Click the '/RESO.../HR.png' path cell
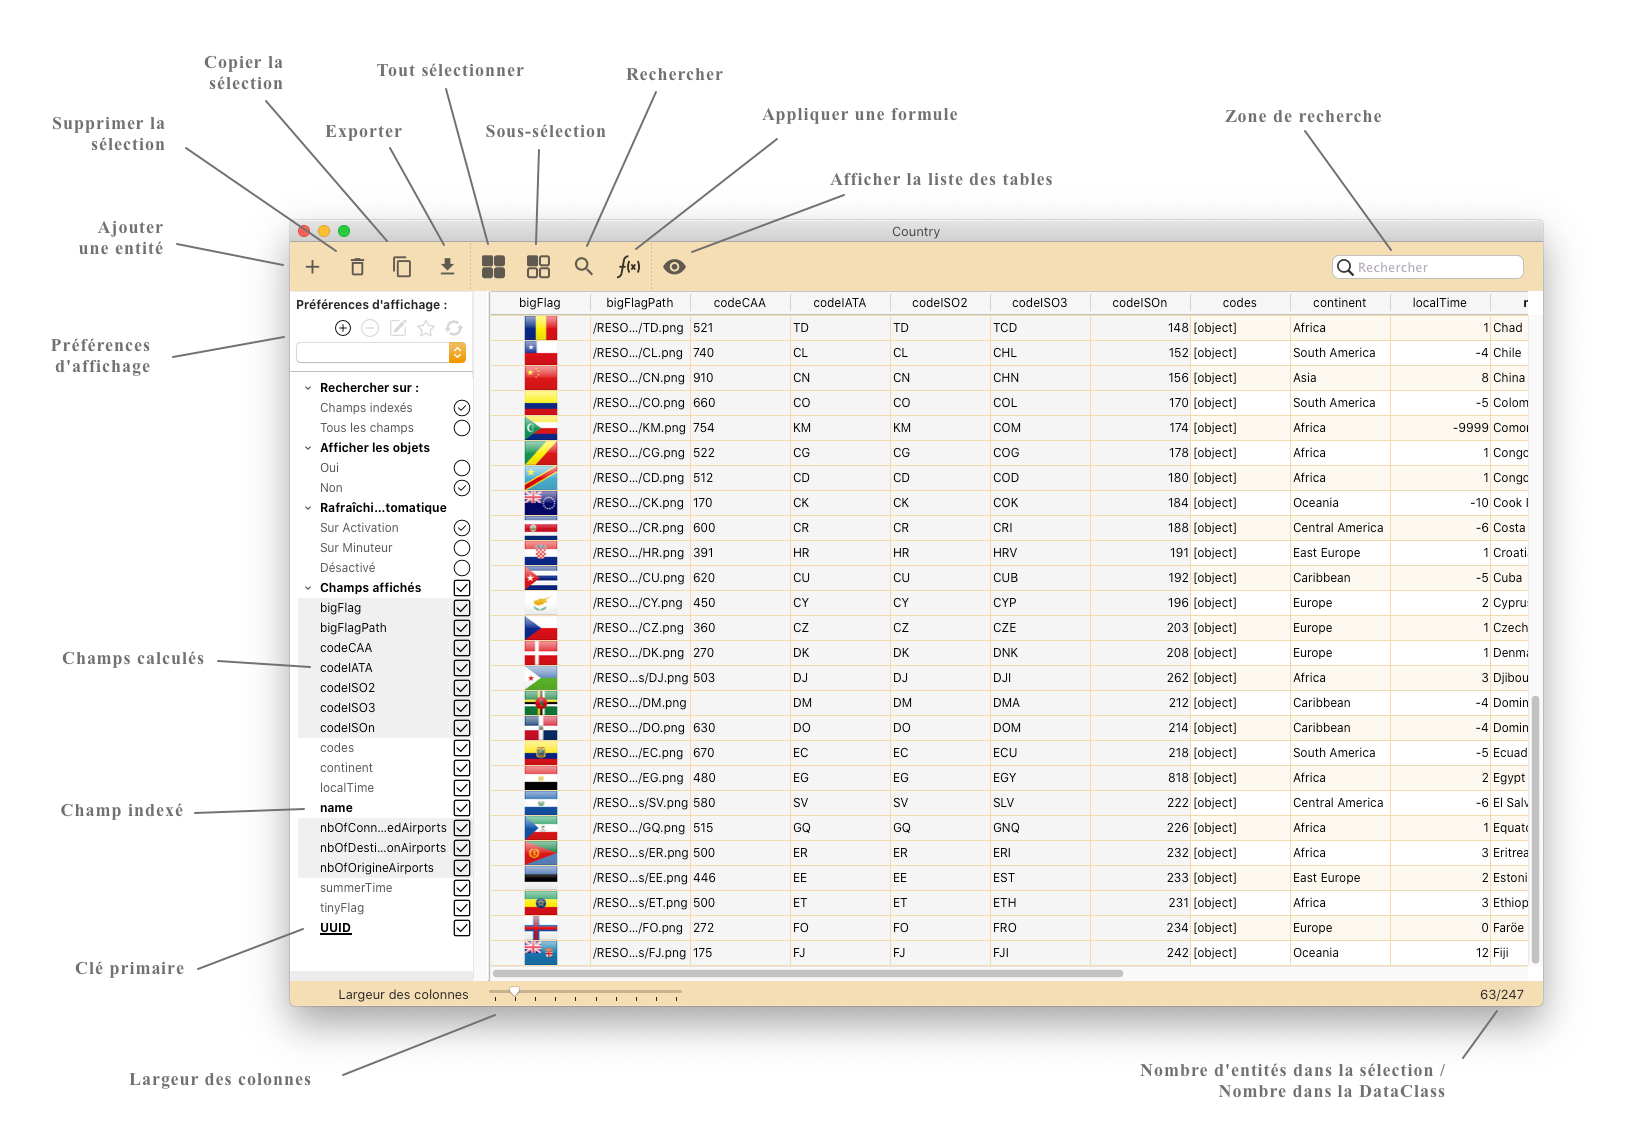1649x1131 pixels. point(640,553)
